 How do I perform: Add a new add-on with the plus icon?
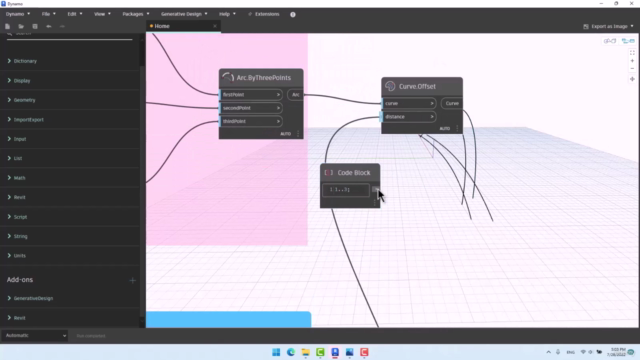coord(132,280)
